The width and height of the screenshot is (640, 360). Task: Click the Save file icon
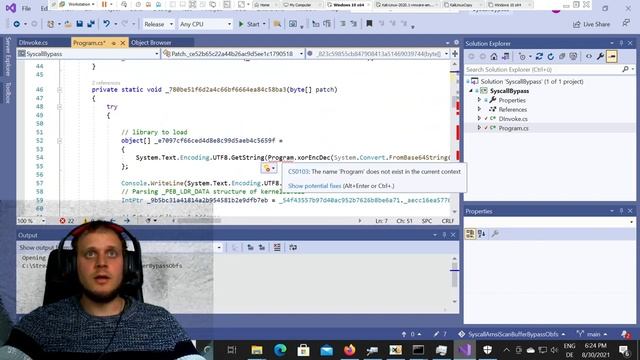coord(79,24)
